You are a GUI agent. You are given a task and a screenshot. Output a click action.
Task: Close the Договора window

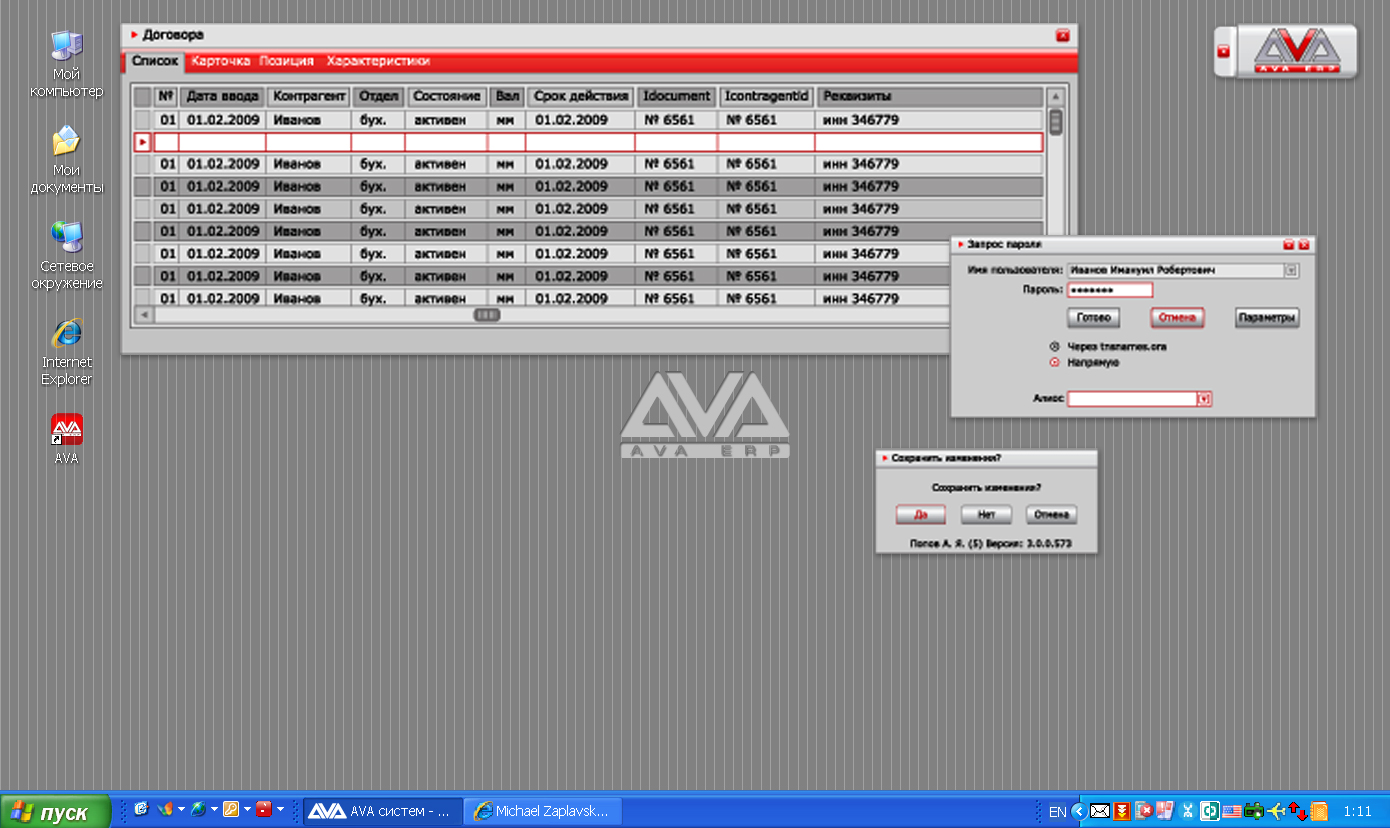pyautogui.click(x=1062, y=36)
